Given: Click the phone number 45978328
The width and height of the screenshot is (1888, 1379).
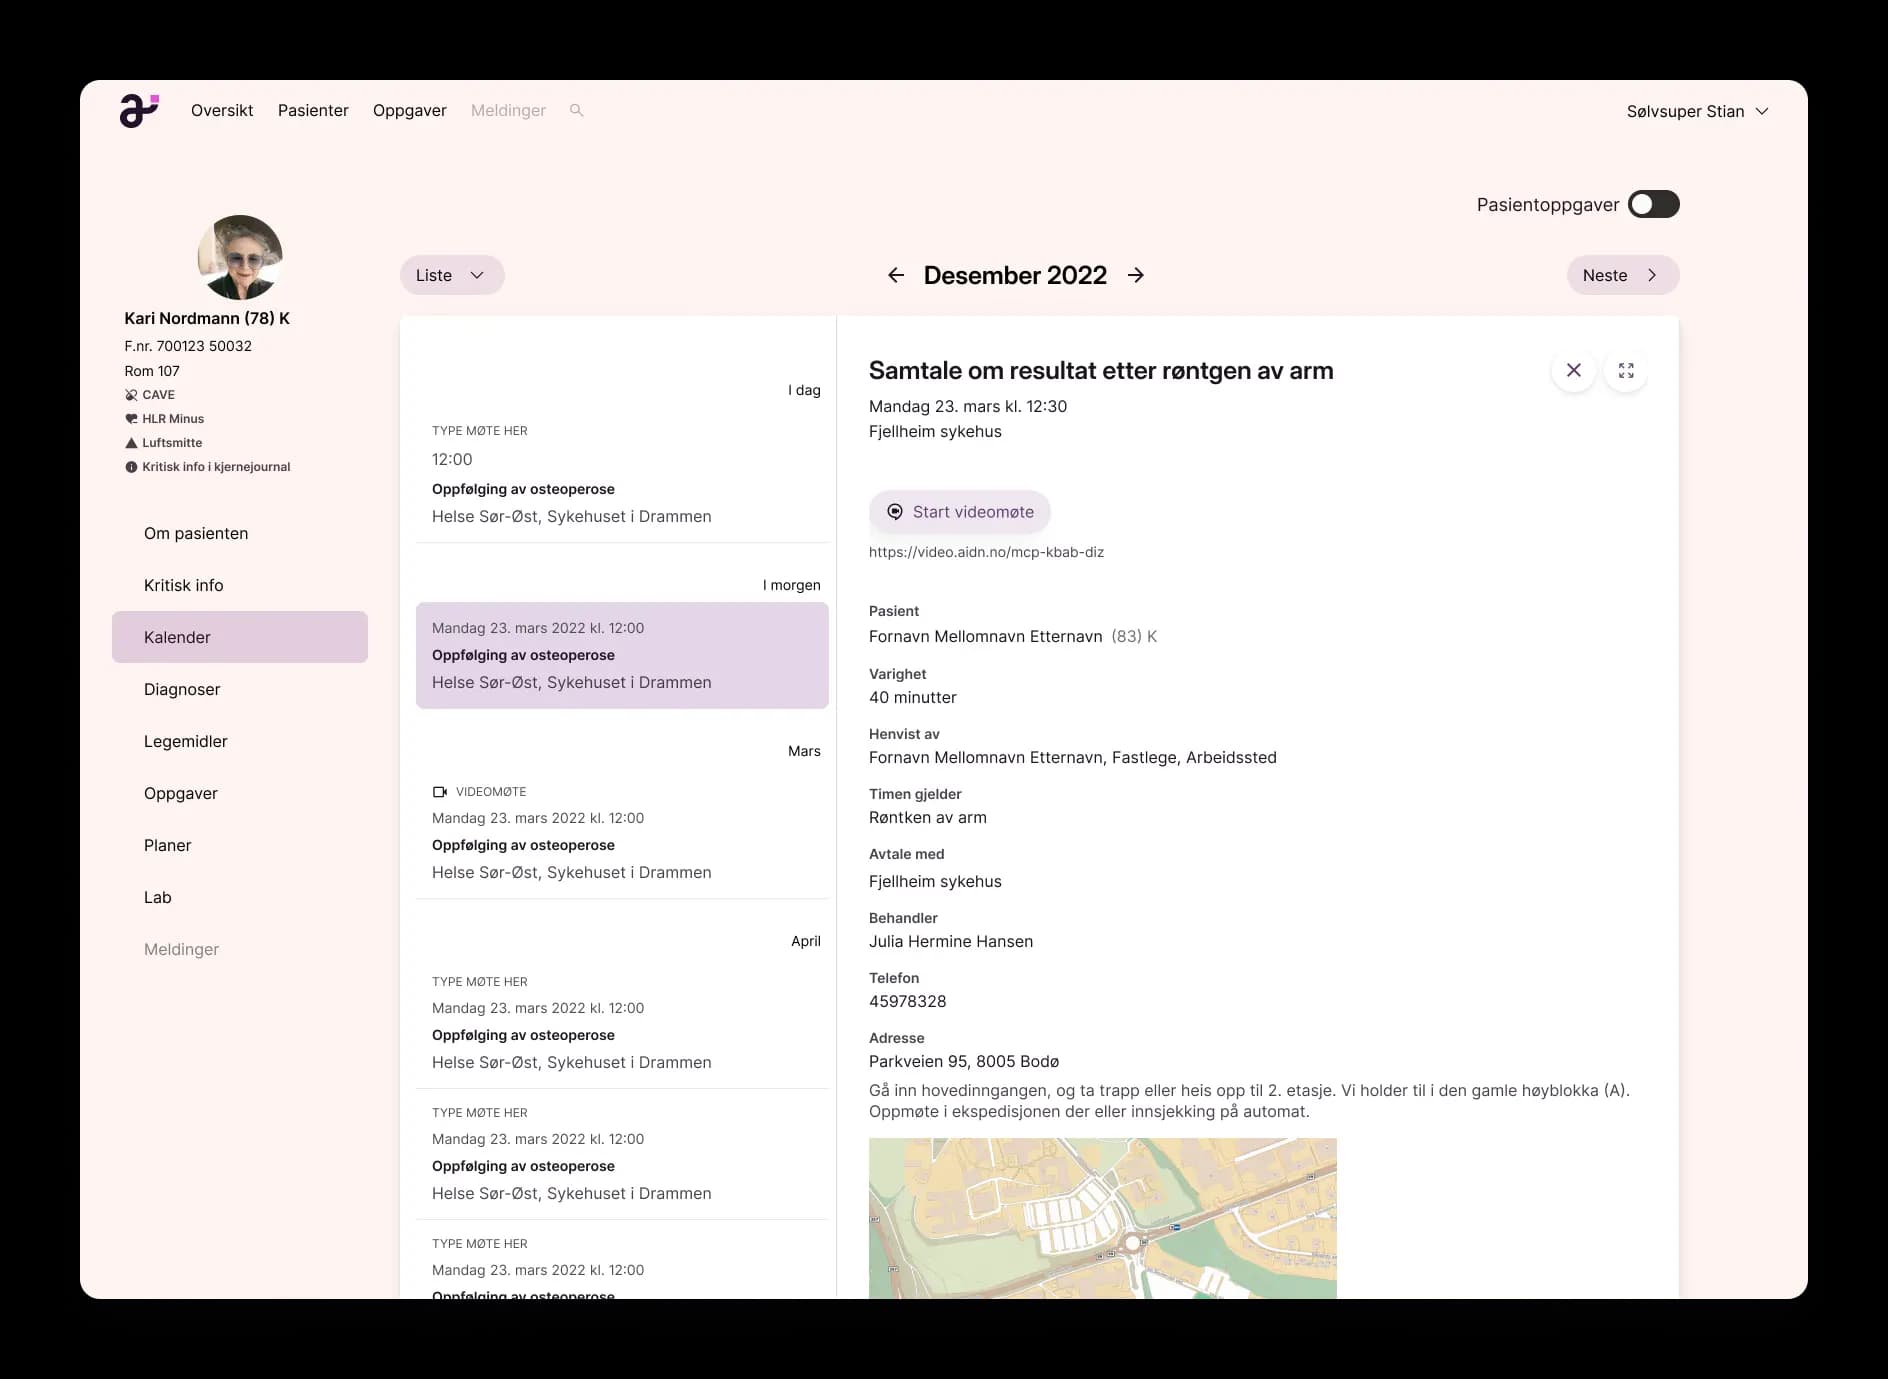Looking at the screenshot, I should pos(907,1001).
